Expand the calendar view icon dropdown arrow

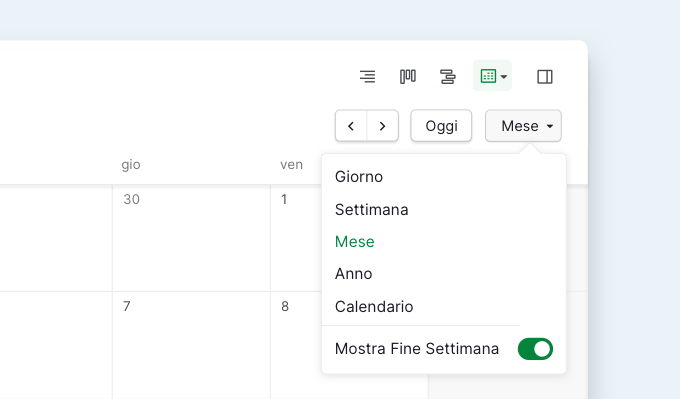pyautogui.click(x=503, y=77)
